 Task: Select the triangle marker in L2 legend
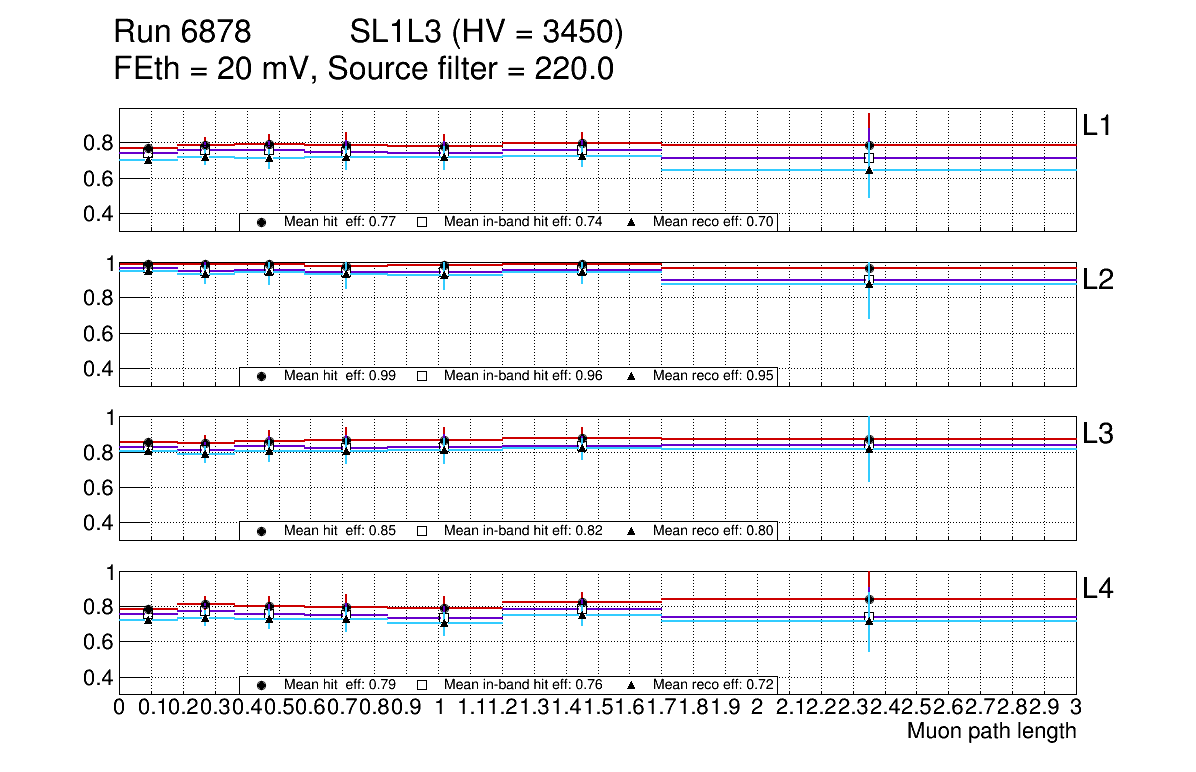tap(632, 376)
